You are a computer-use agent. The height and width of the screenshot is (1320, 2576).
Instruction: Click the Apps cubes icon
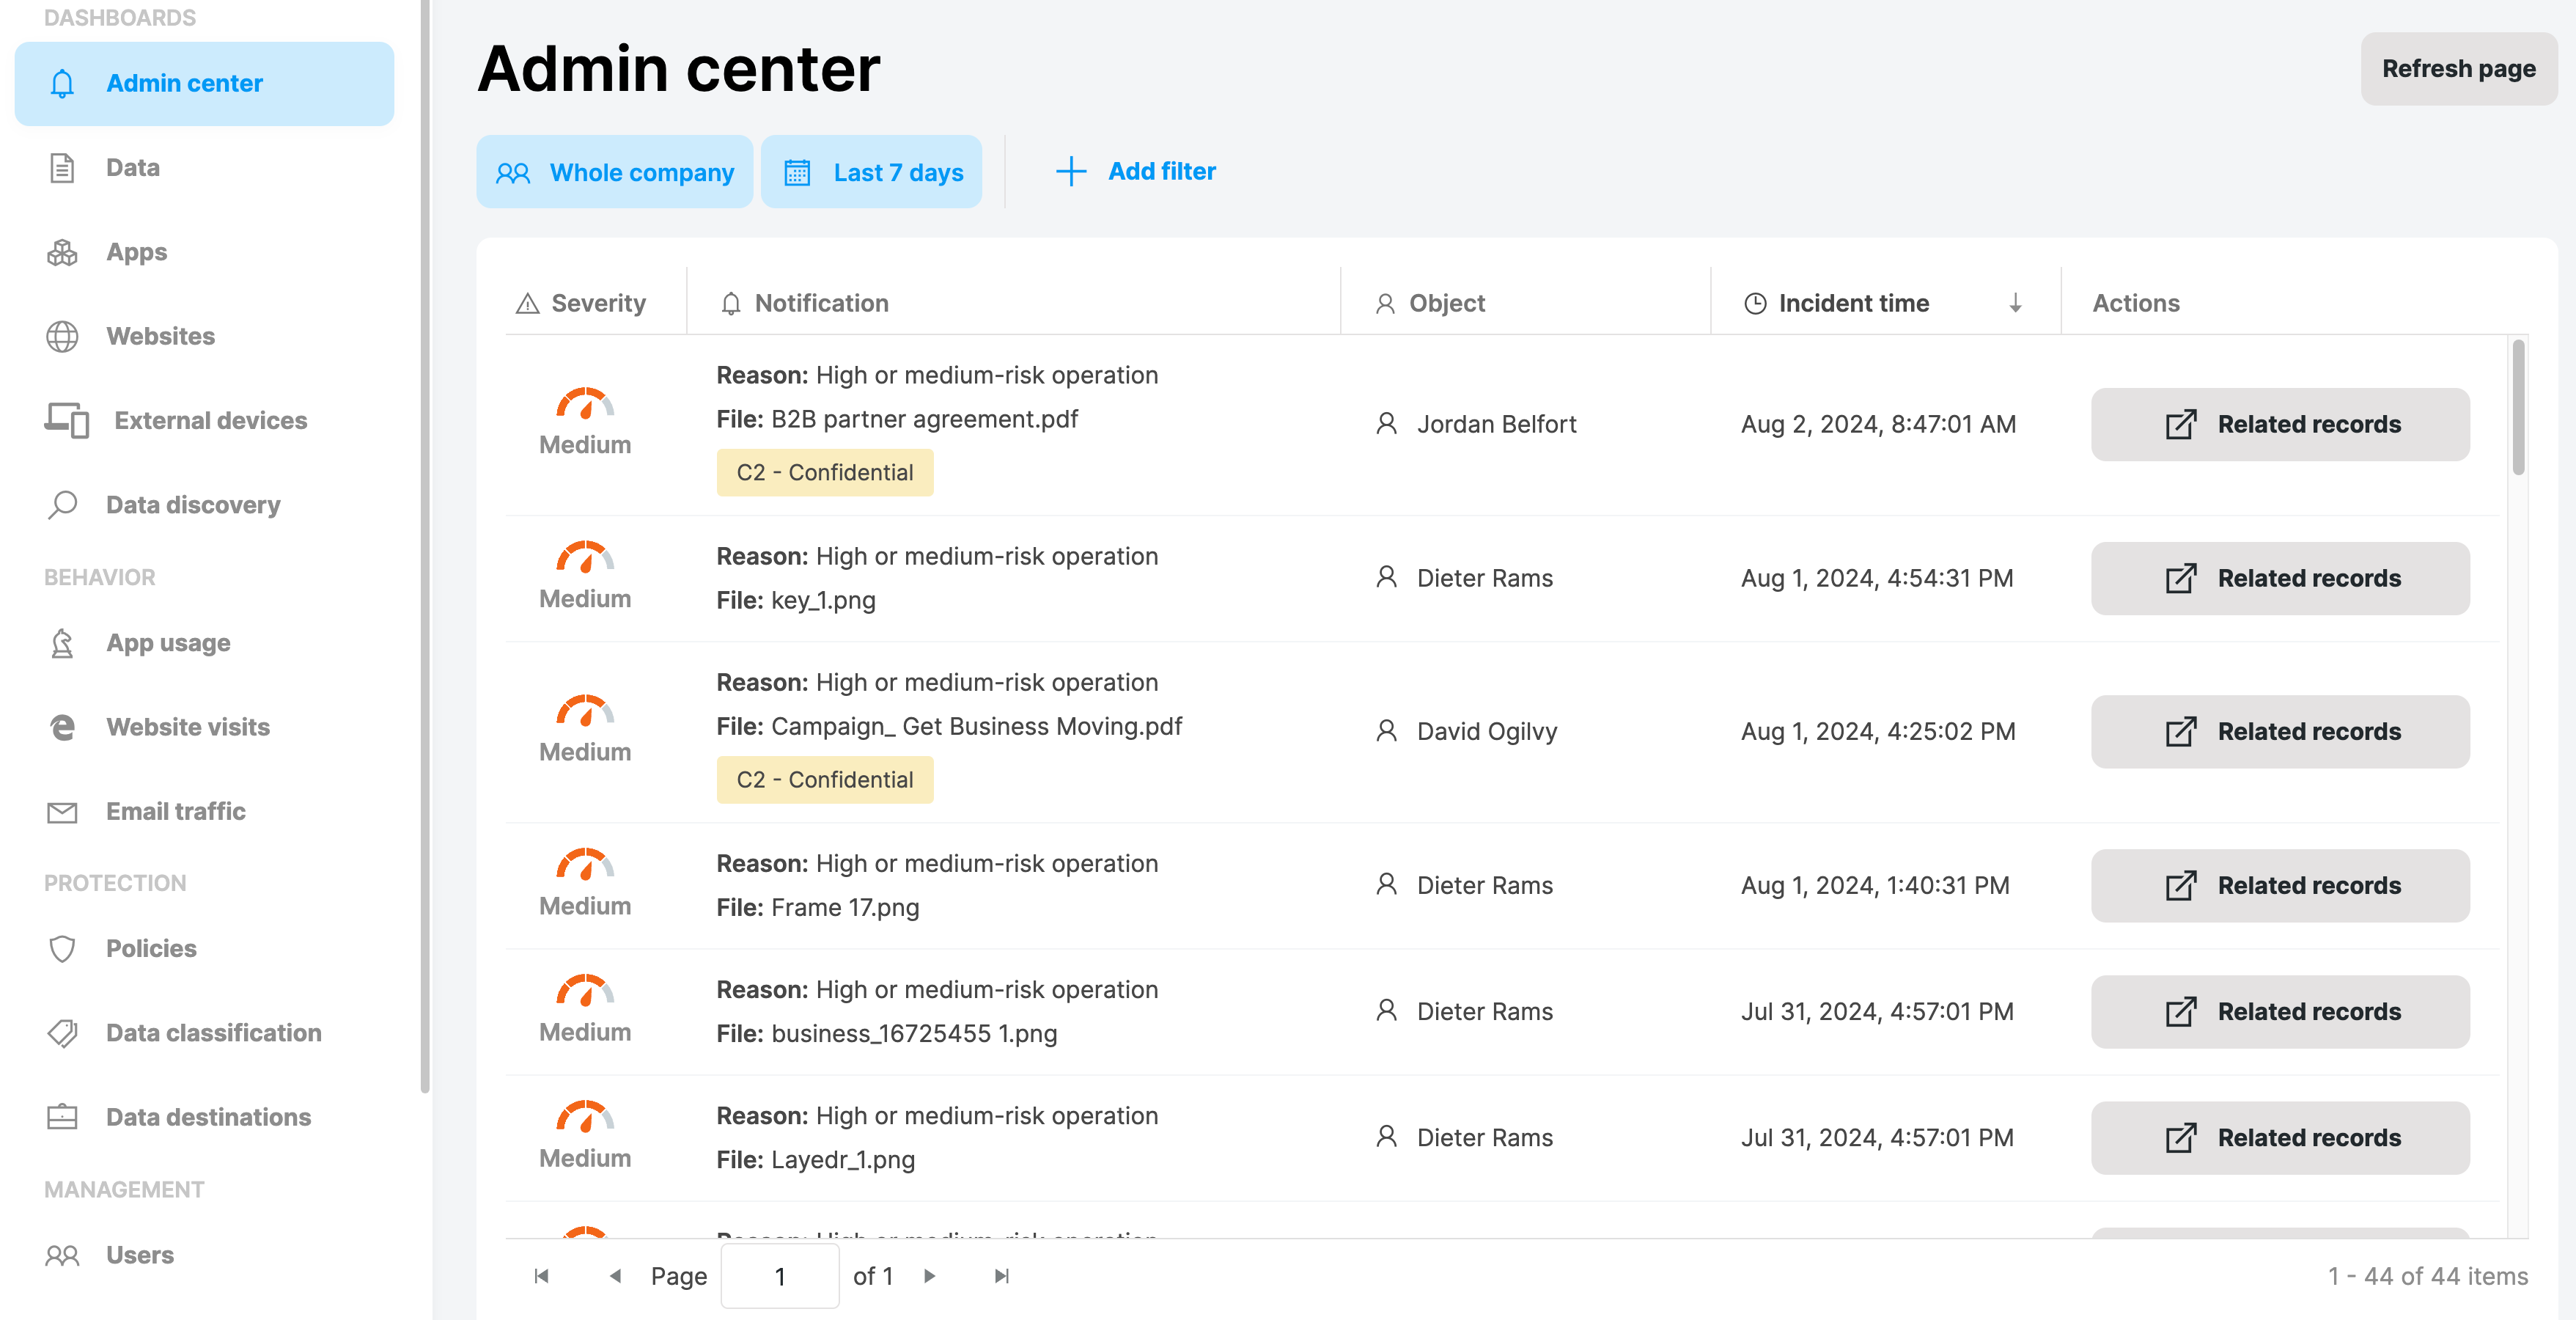tap(62, 252)
